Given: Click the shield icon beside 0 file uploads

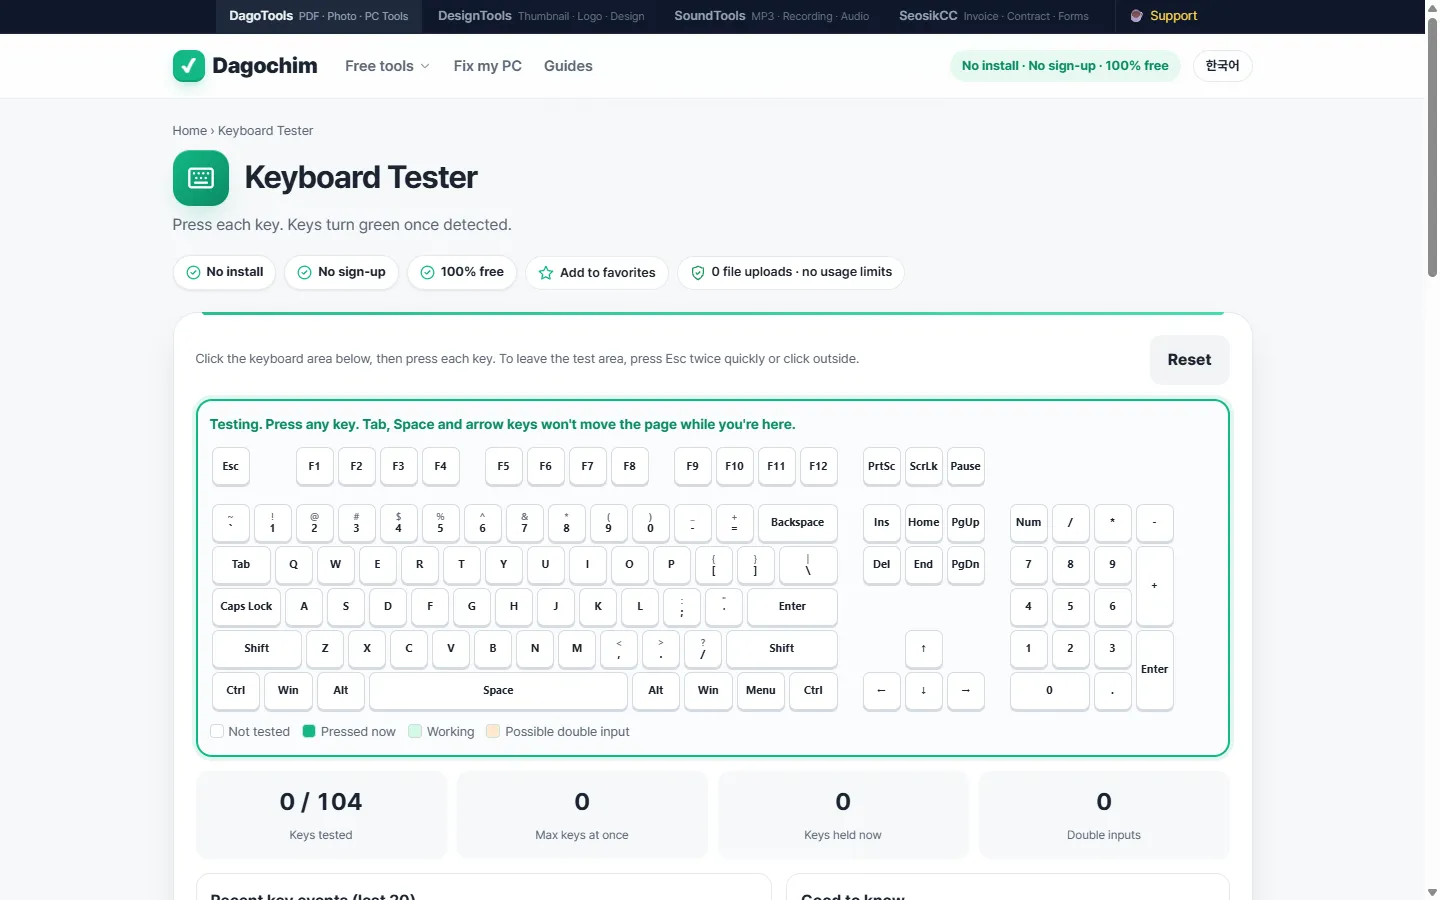Looking at the screenshot, I should click(x=698, y=273).
